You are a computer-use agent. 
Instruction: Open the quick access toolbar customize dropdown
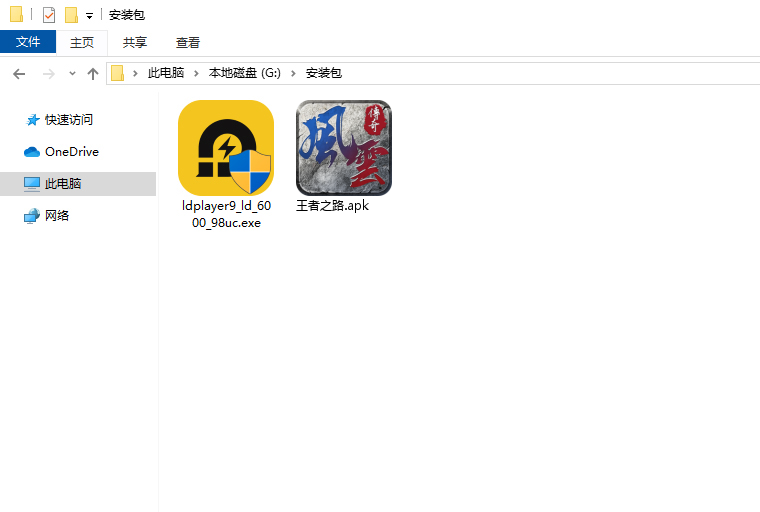tap(89, 16)
